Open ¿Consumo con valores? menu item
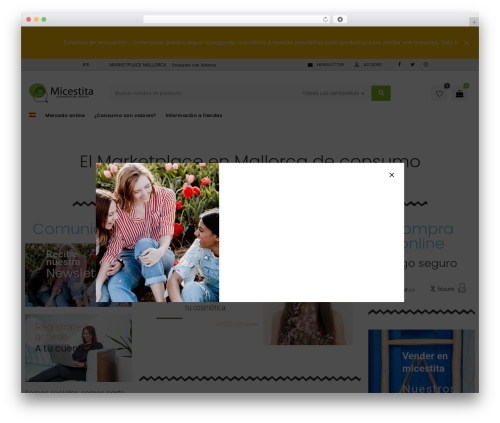 coord(125,115)
